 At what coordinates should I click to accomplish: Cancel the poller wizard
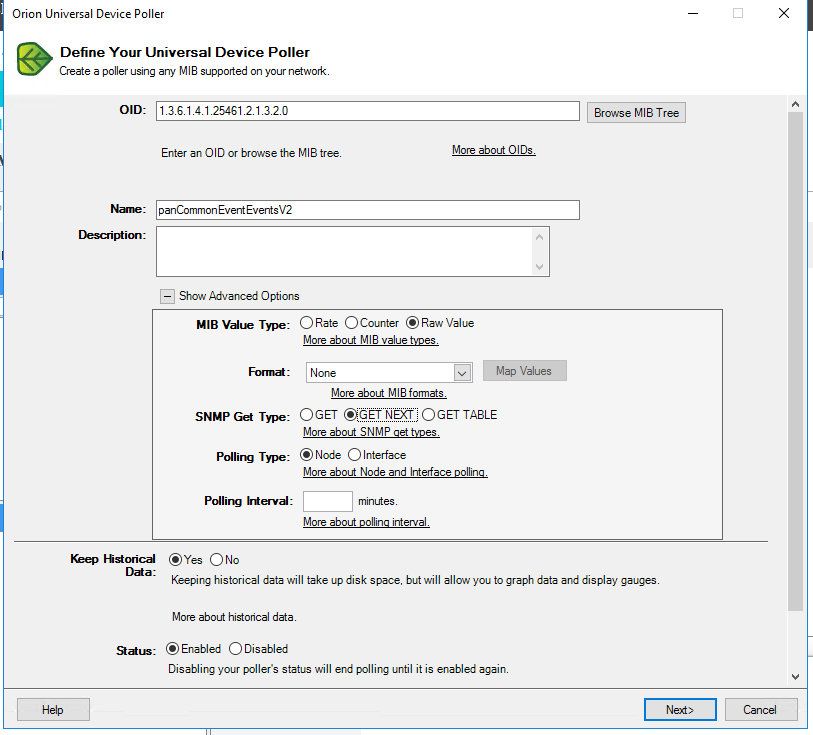pos(761,710)
